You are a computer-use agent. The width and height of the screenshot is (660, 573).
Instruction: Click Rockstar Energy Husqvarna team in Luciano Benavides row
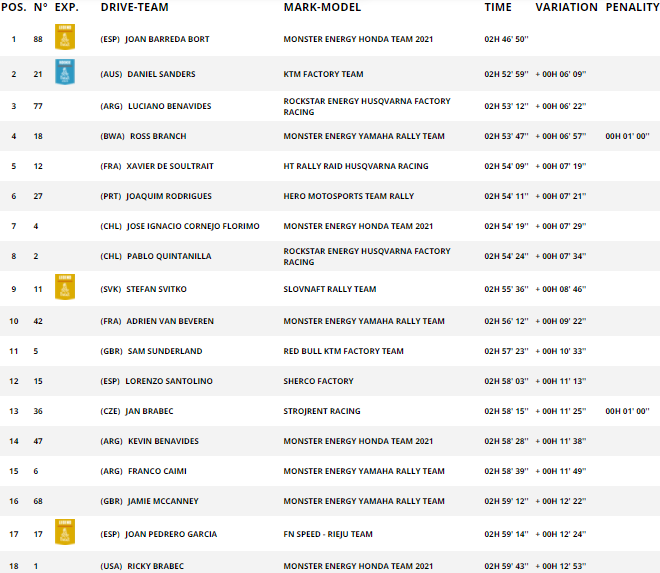pos(367,107)
